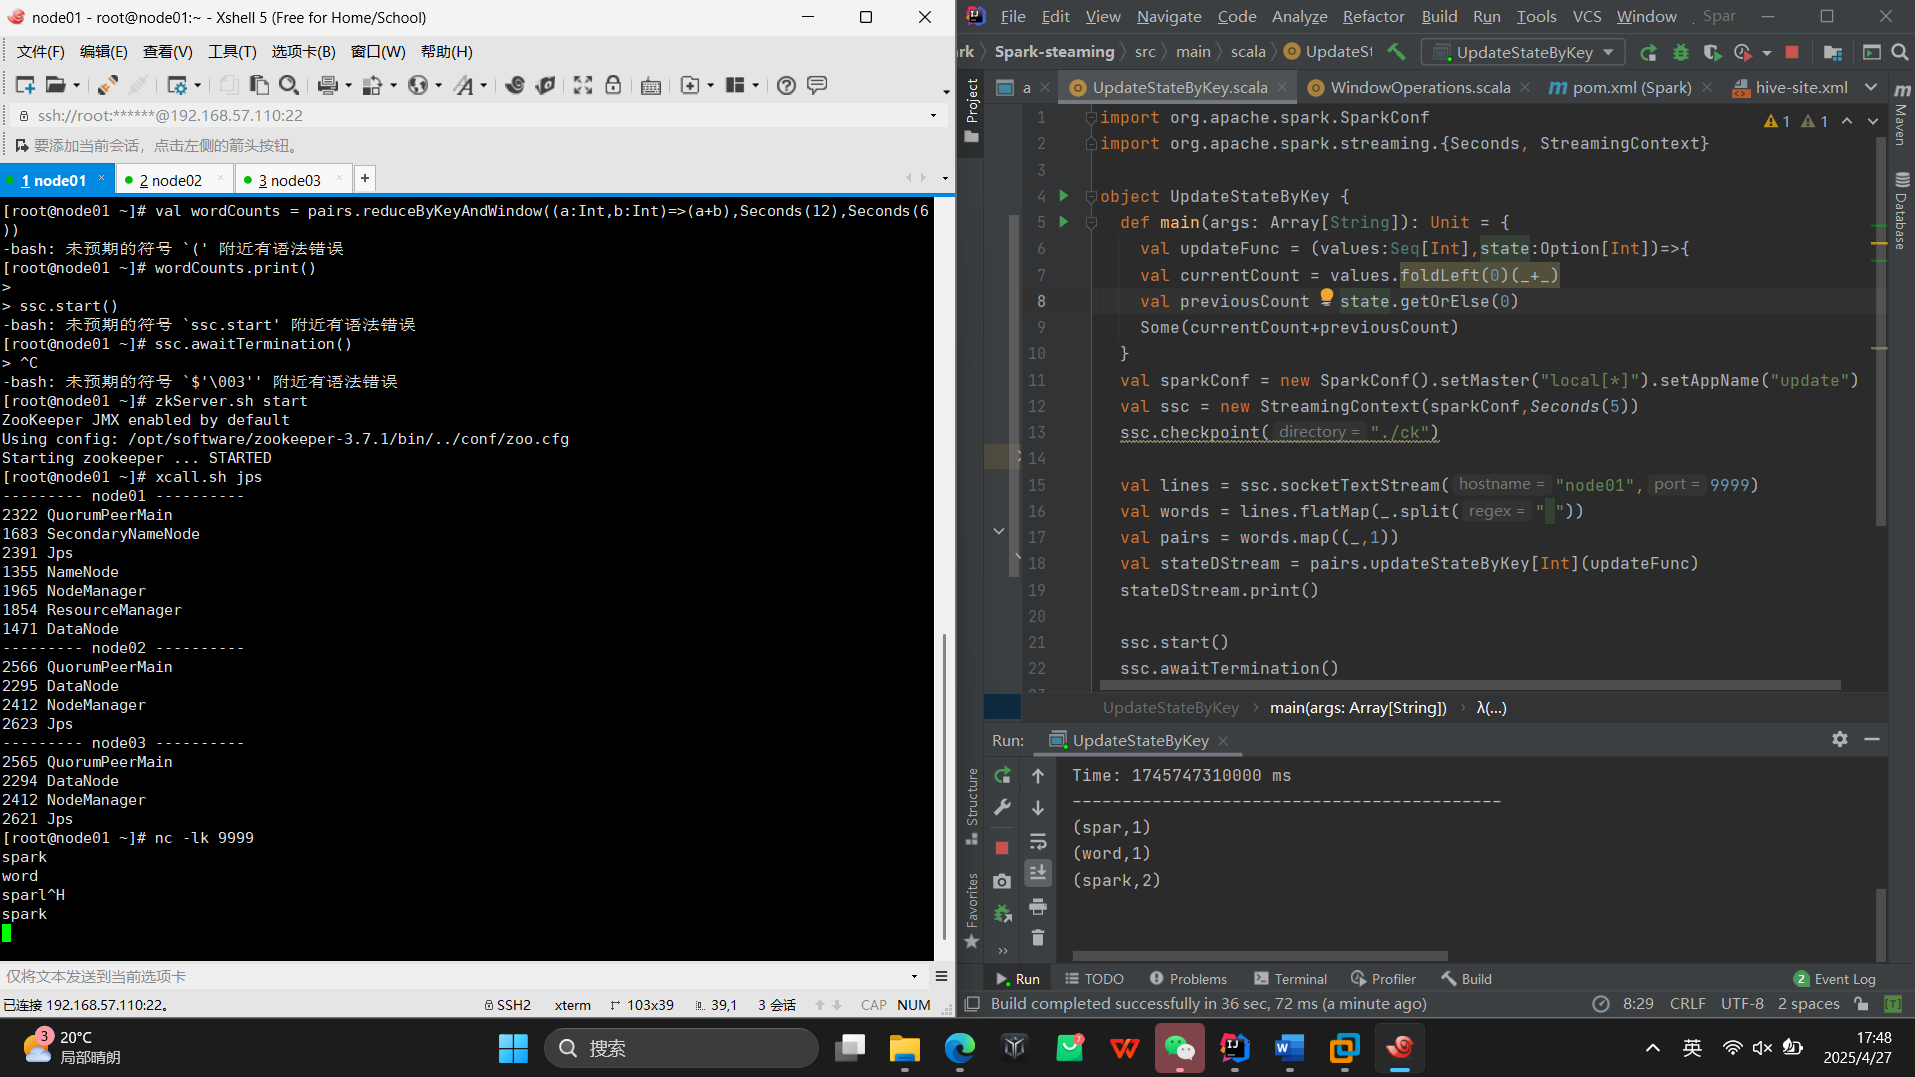The height and width of the screenshot is (1077, 1915).
Task: Toggle read-only padlock in IntelliJ status bar
Action: pyautogui.click(x=1861, y=1004)
